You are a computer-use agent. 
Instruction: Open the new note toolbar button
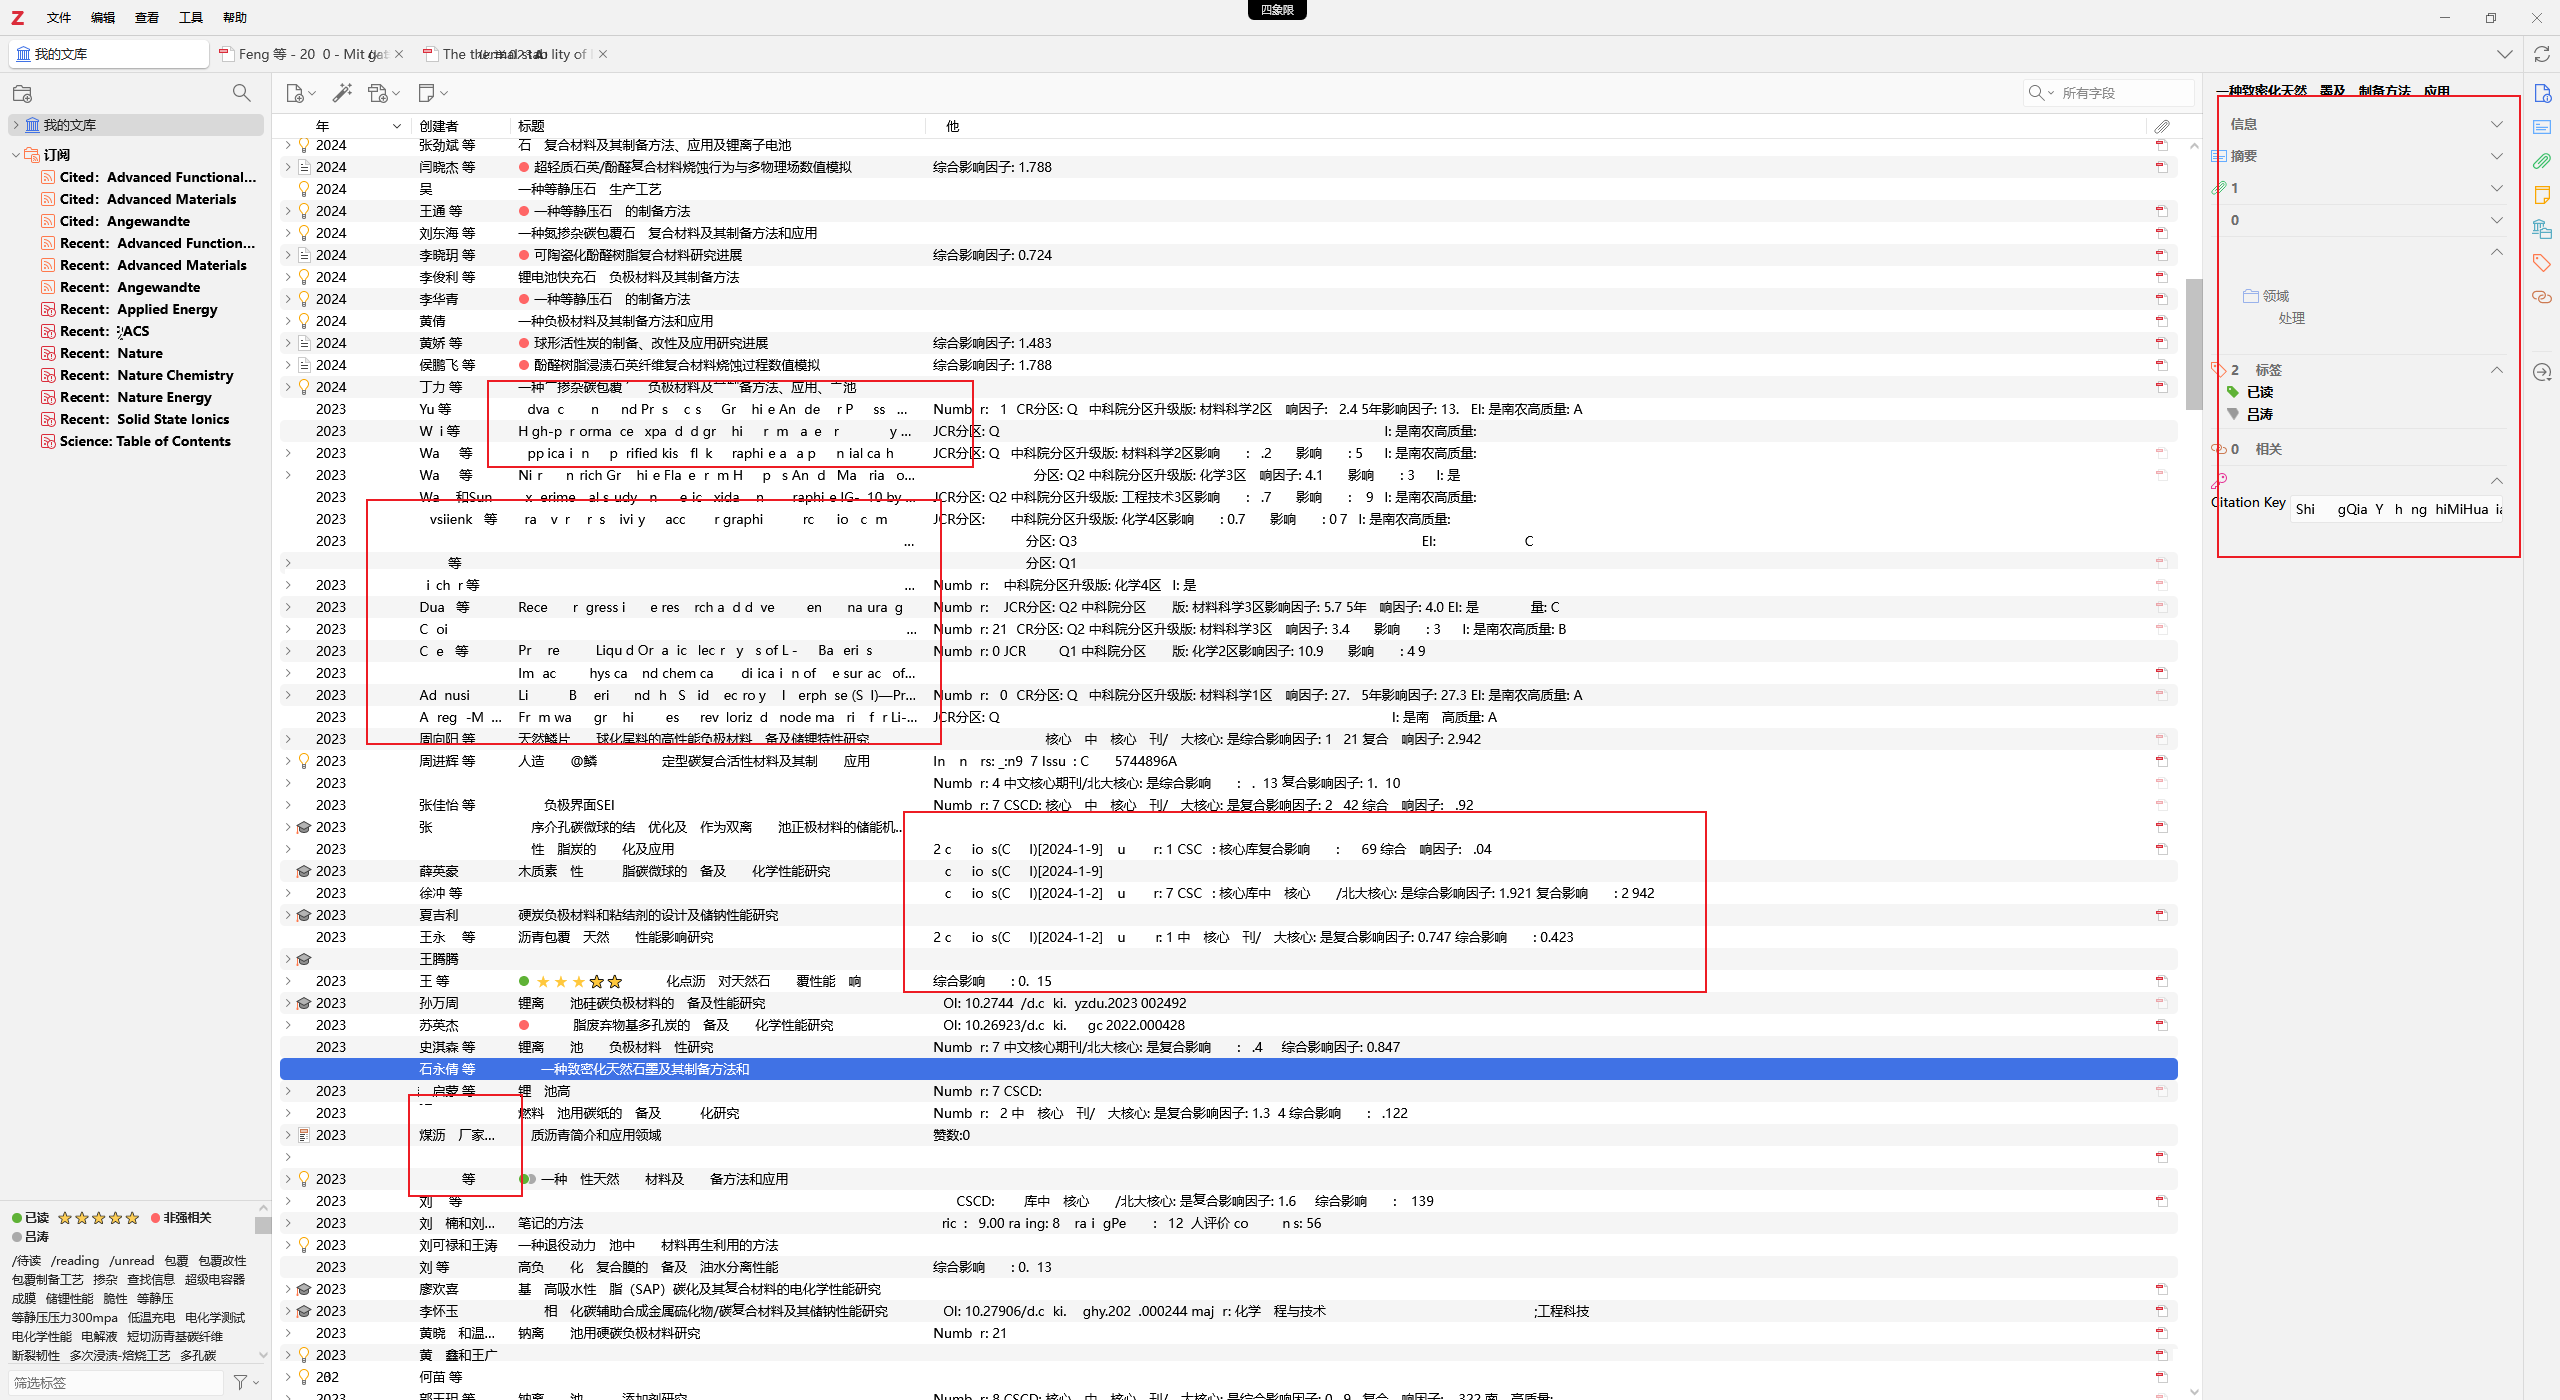(x=427, y=93)
